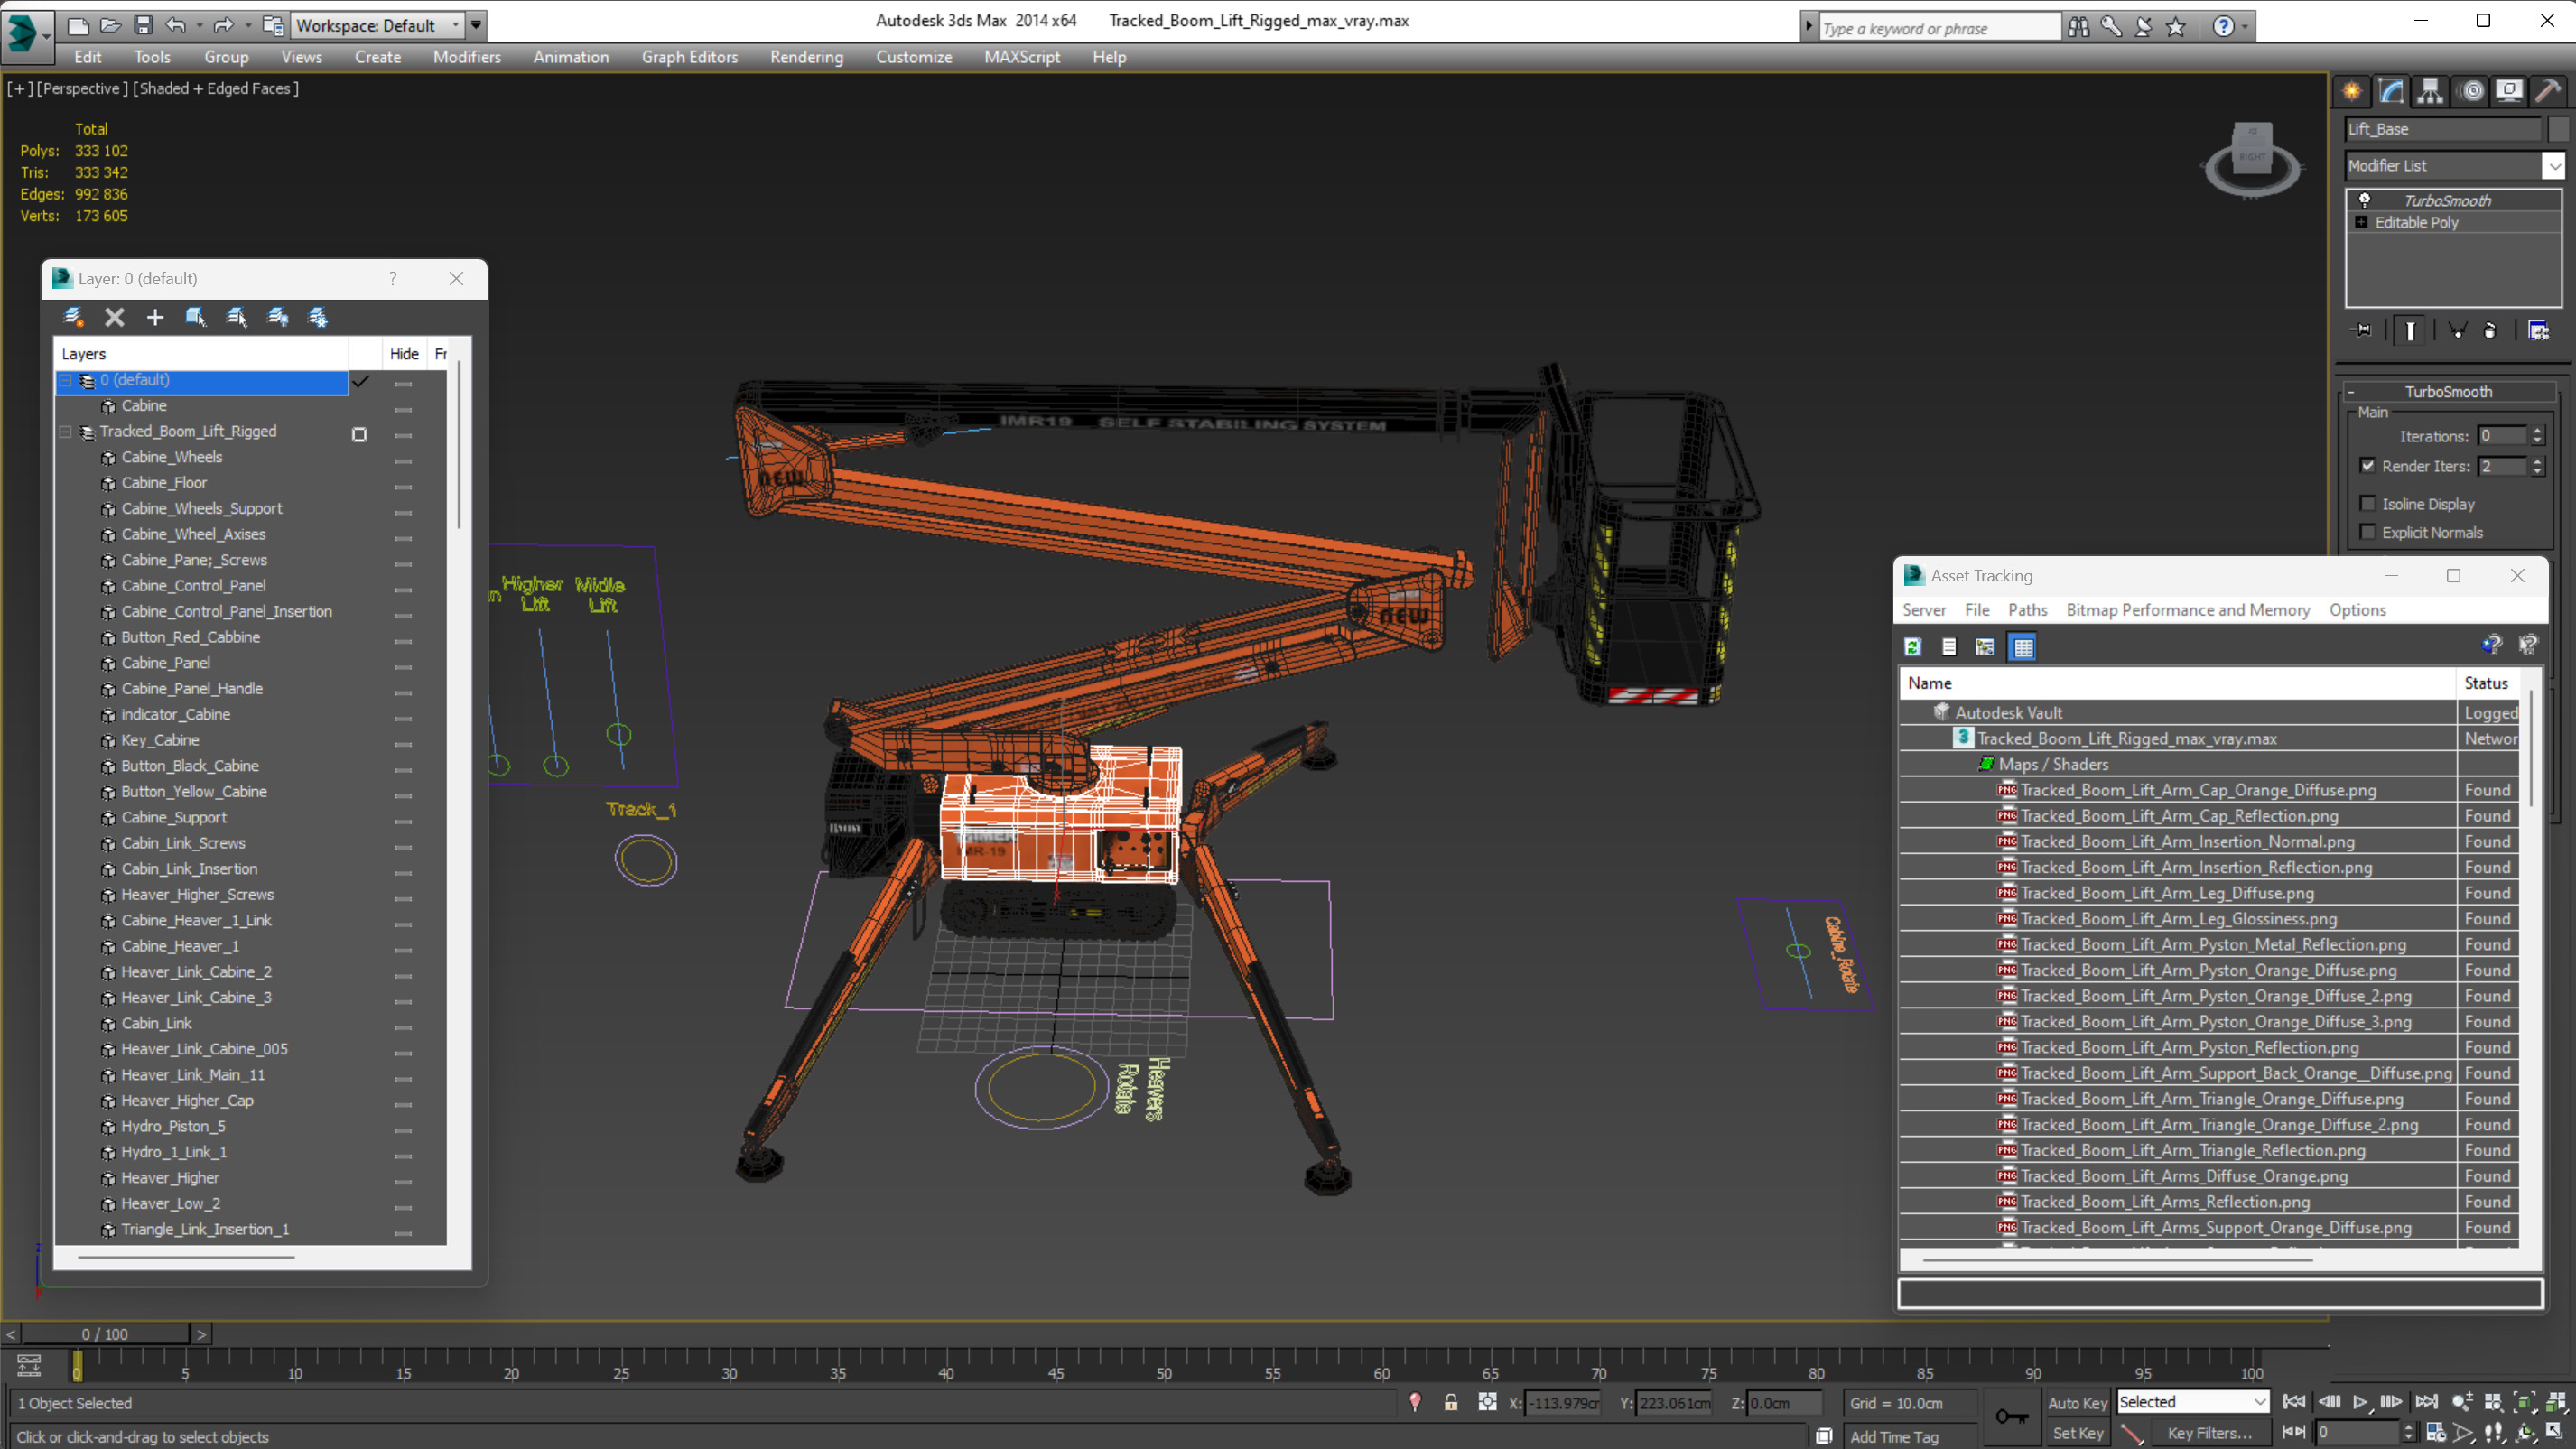Click the Pin Stack icon below modifier stack

[x=2363, y=330]
